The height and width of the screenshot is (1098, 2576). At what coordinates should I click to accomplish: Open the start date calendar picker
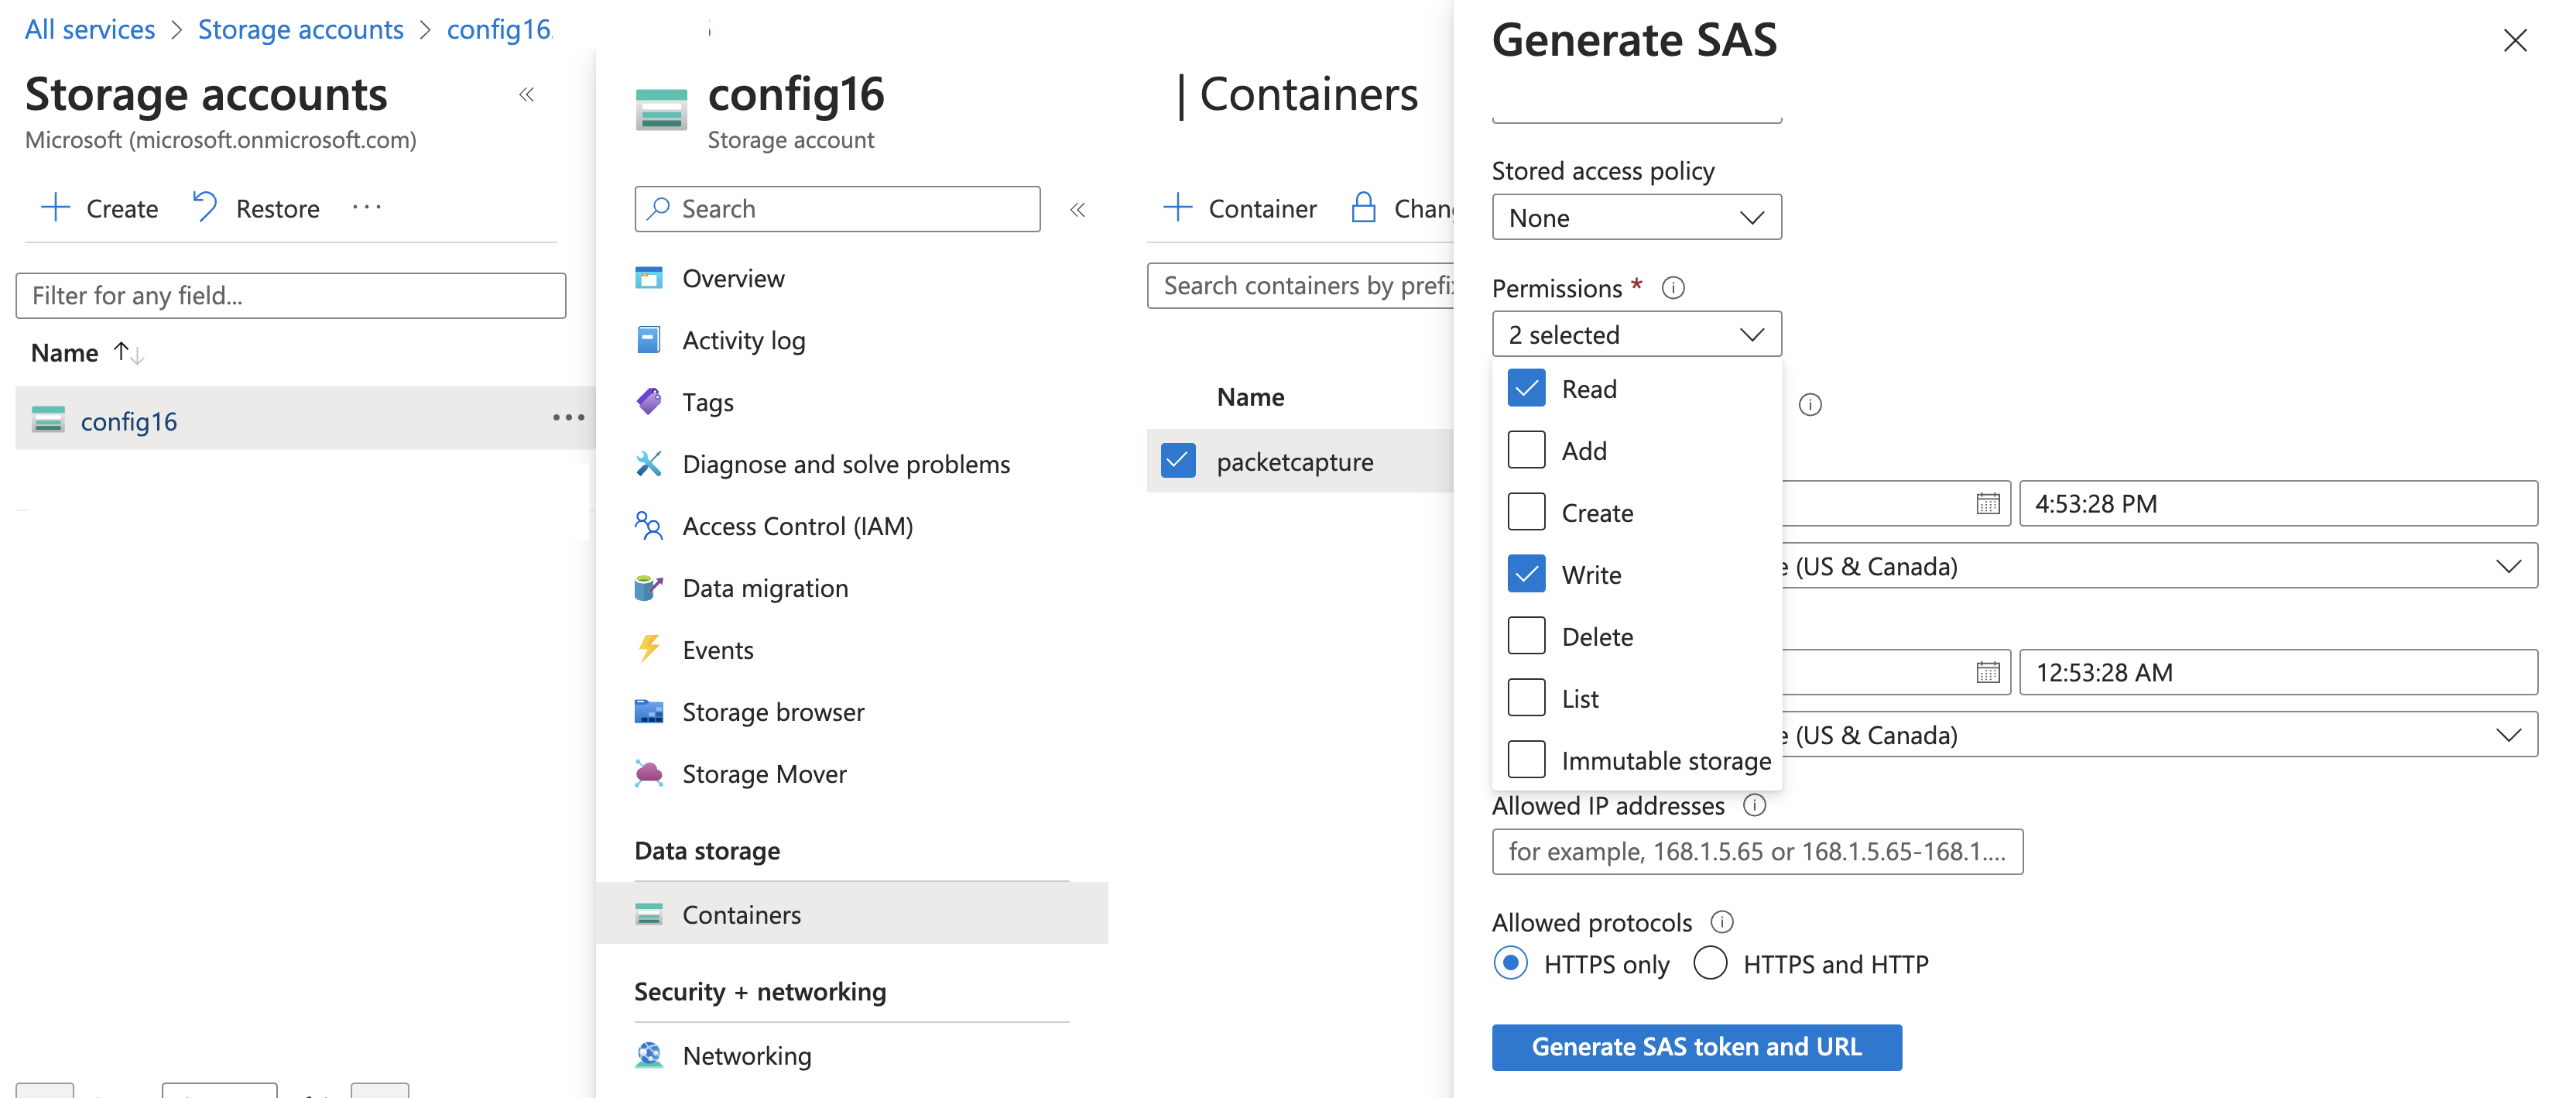pos(1987,503)
